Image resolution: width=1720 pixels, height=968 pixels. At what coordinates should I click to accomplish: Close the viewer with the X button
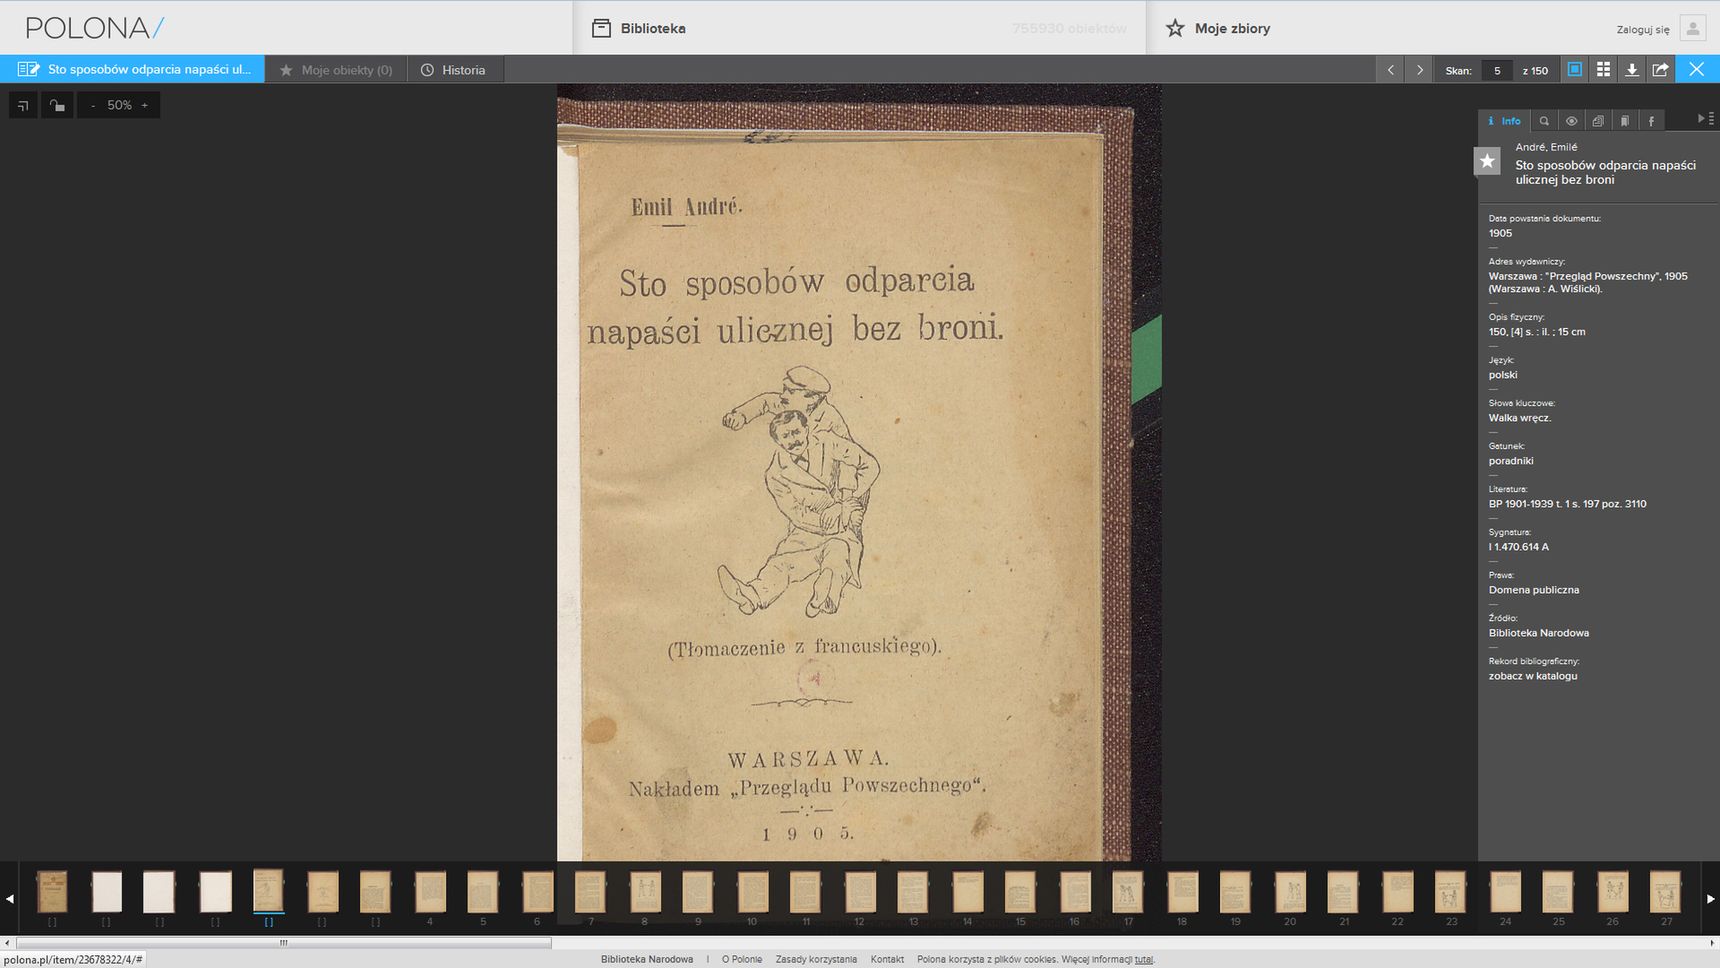click(x=1697, y=69)
